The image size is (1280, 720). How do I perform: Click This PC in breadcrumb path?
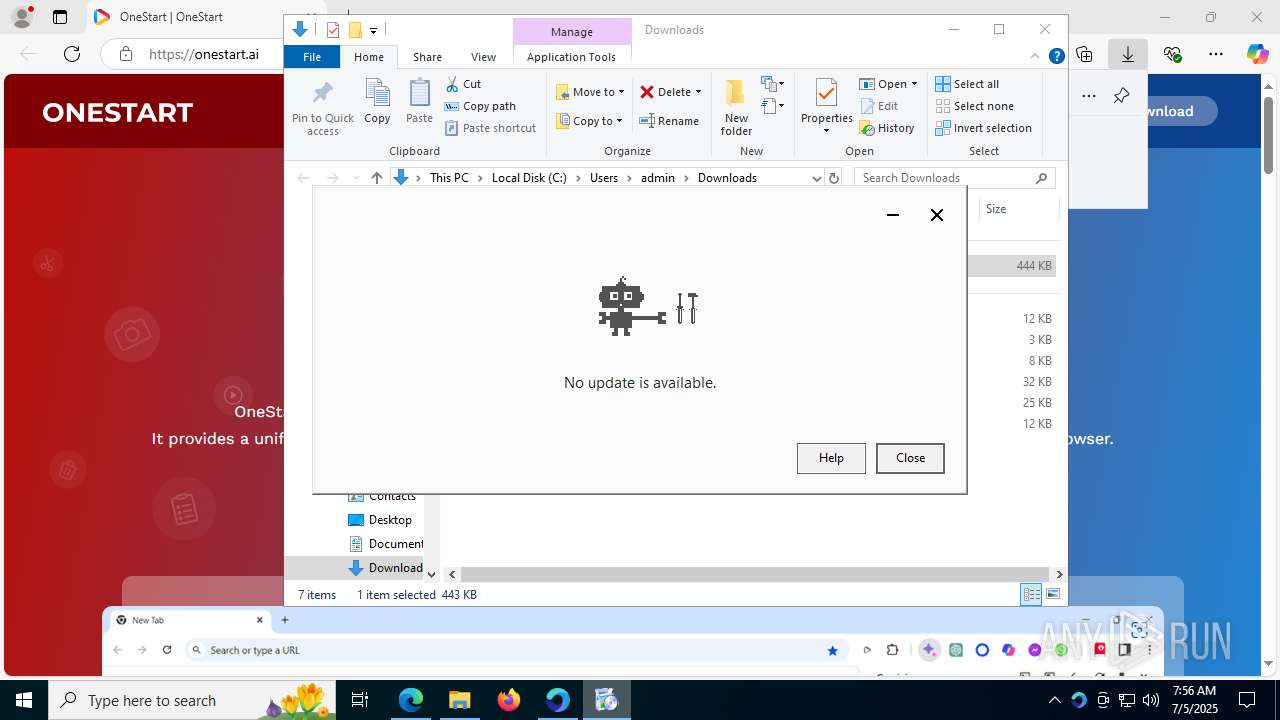pyautogui.click(x=449, y=178)
